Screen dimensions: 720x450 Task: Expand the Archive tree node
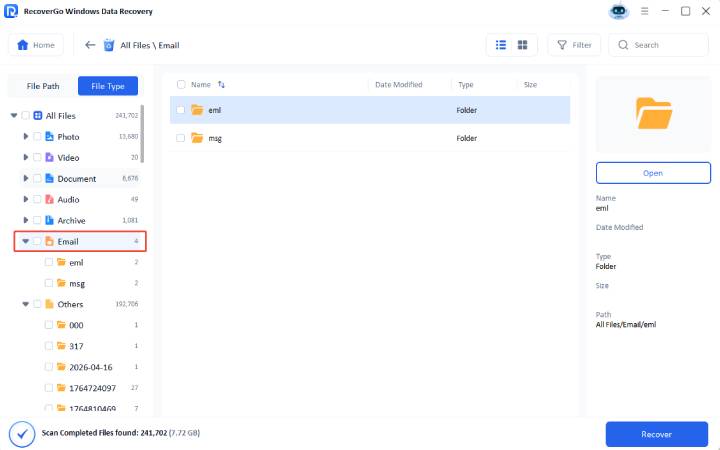[26, 220]
